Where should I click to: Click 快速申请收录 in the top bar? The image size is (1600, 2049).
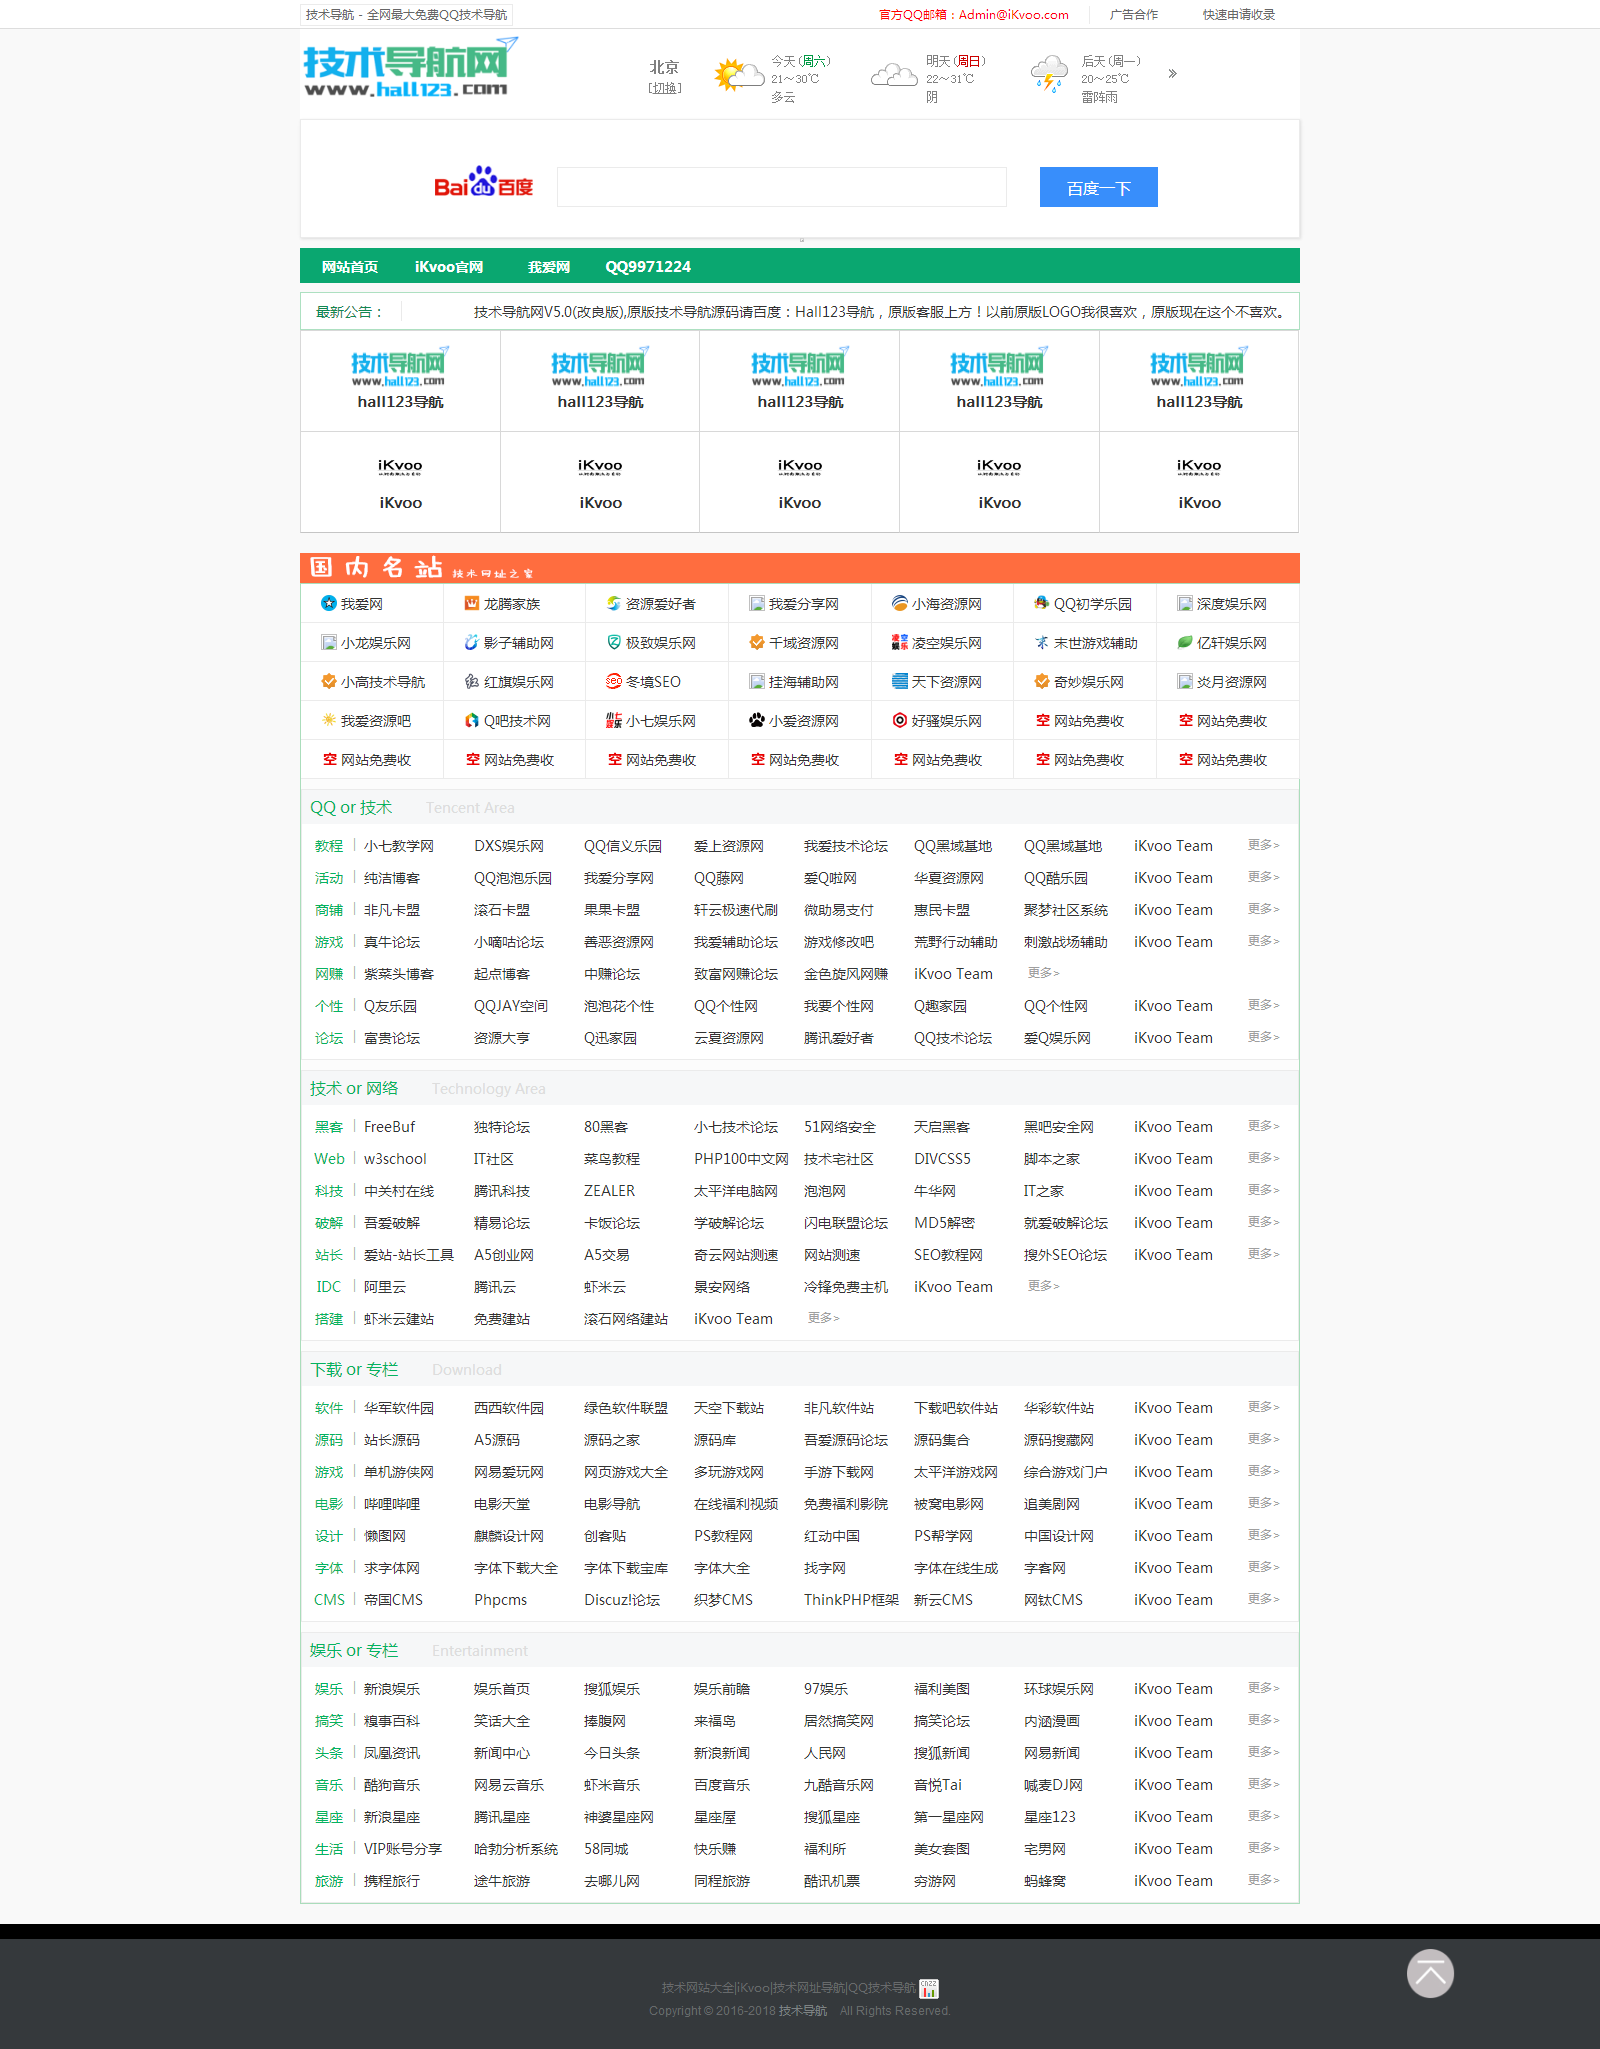pyautogui.click(x=1238, y=14)
